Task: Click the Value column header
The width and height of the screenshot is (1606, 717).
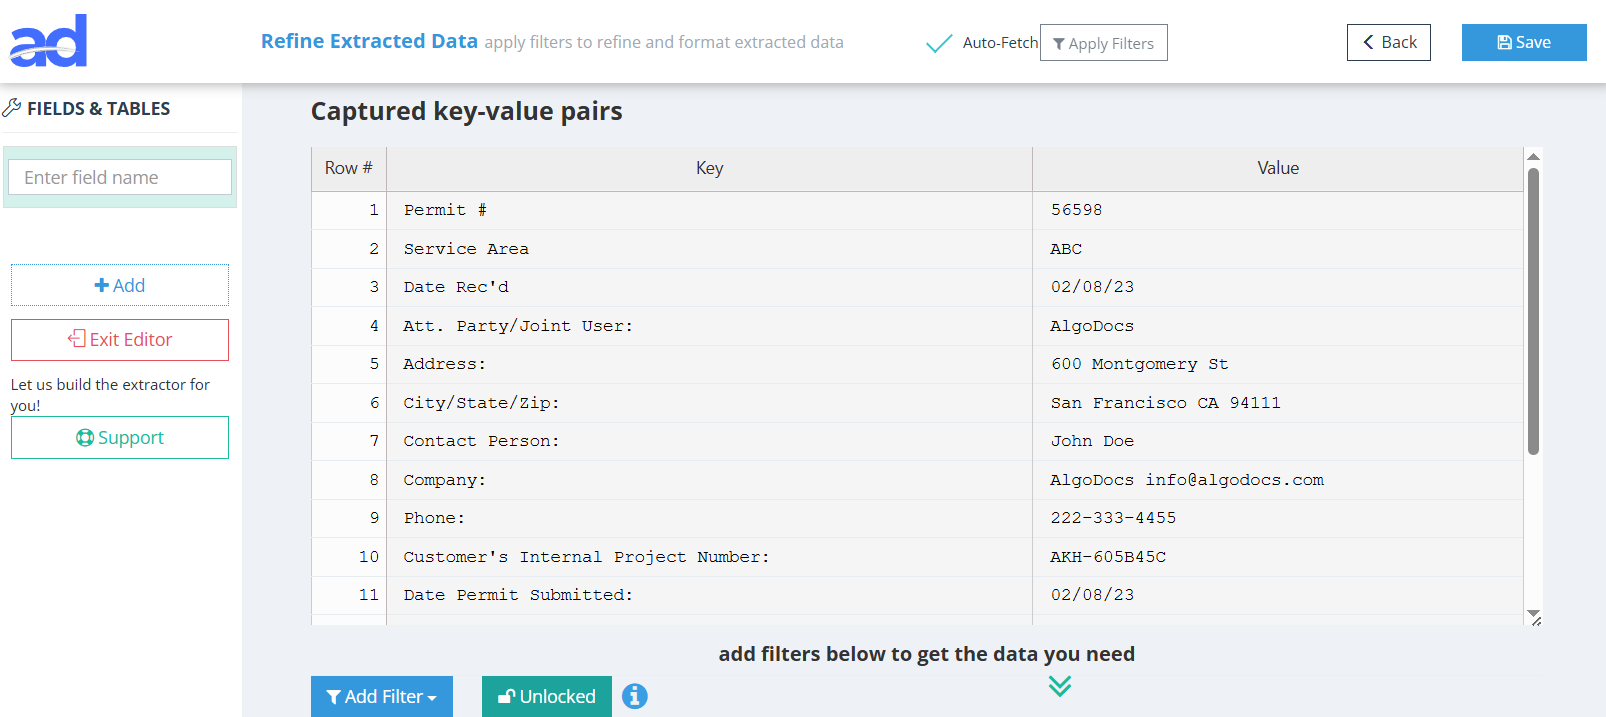Action: coord(1278,168)
